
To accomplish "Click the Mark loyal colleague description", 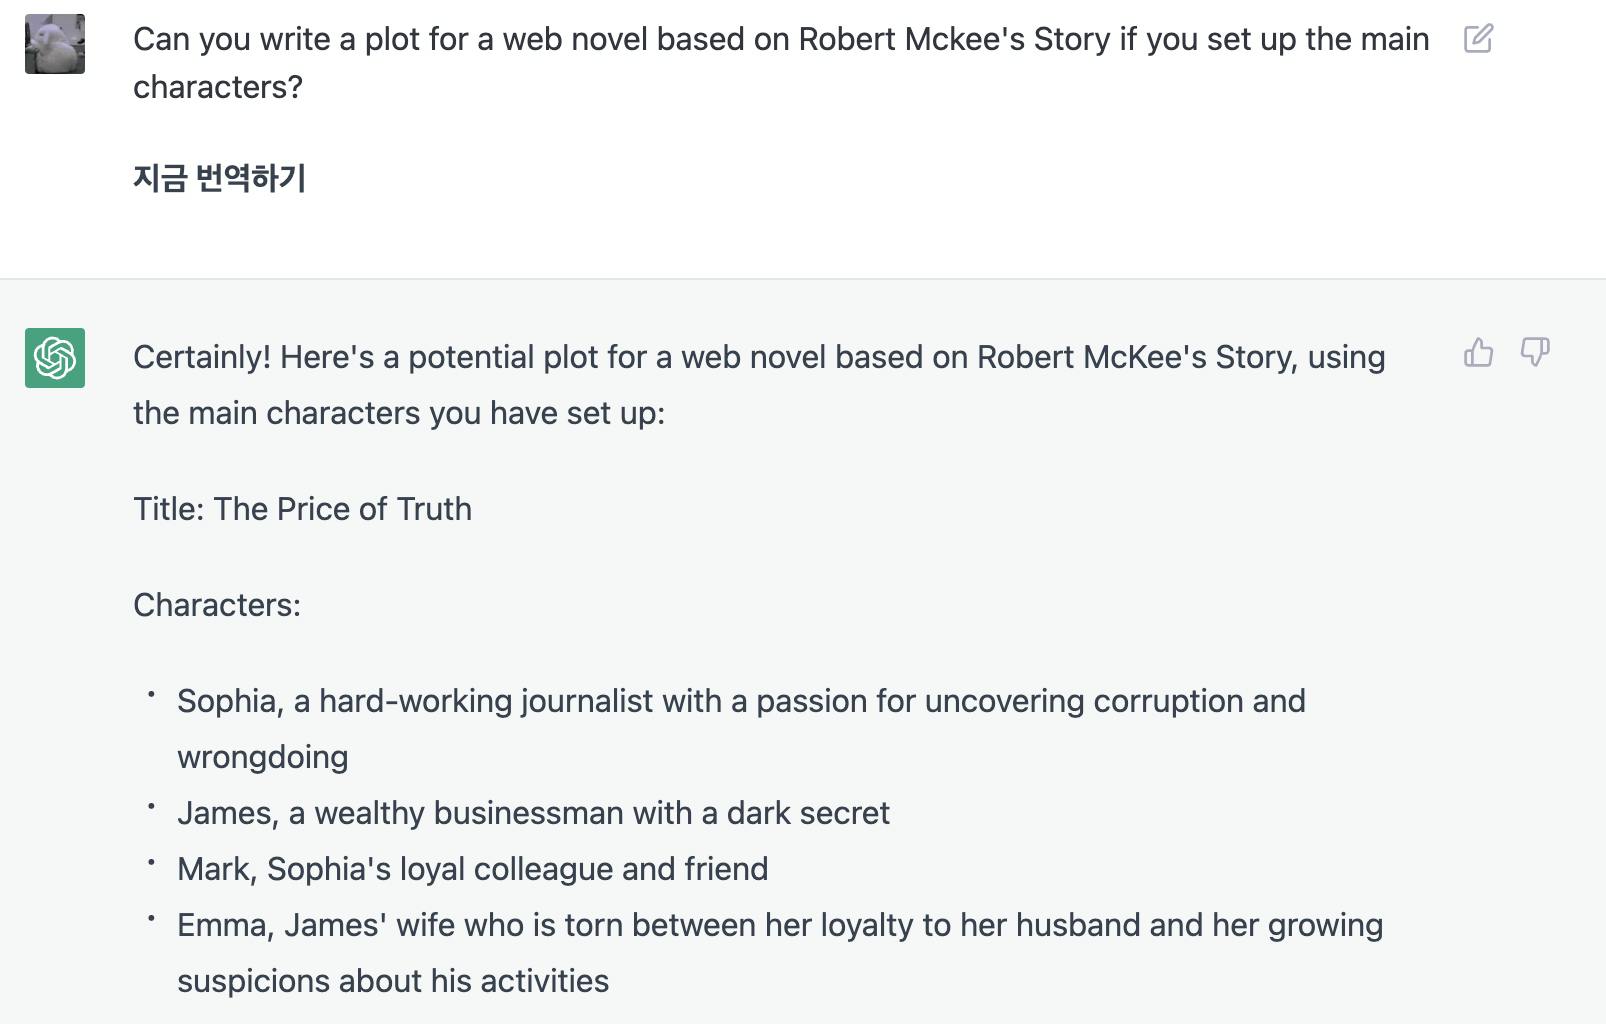I will tap(472, 869).
